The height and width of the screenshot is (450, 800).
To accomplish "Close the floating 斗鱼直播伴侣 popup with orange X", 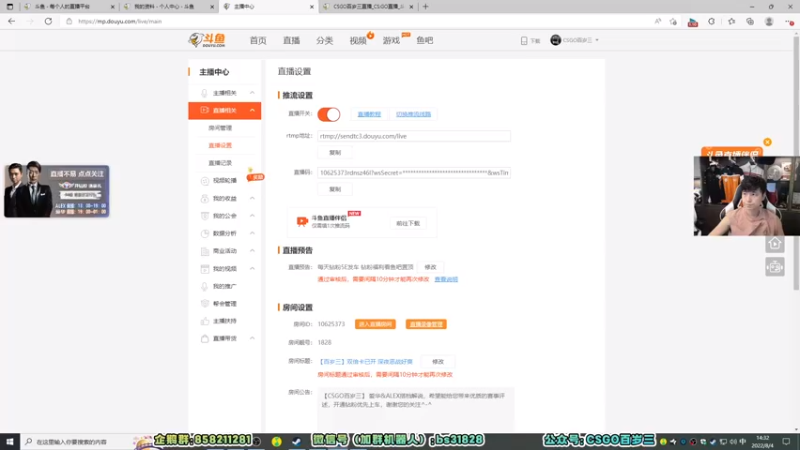I will pyautogui.click(x=767, y=142).
